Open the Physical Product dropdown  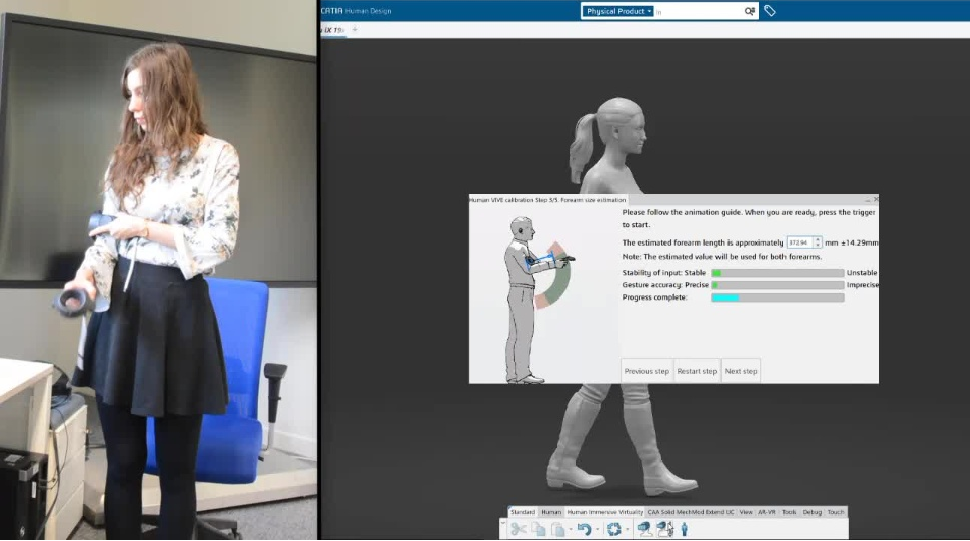(619, 11)
